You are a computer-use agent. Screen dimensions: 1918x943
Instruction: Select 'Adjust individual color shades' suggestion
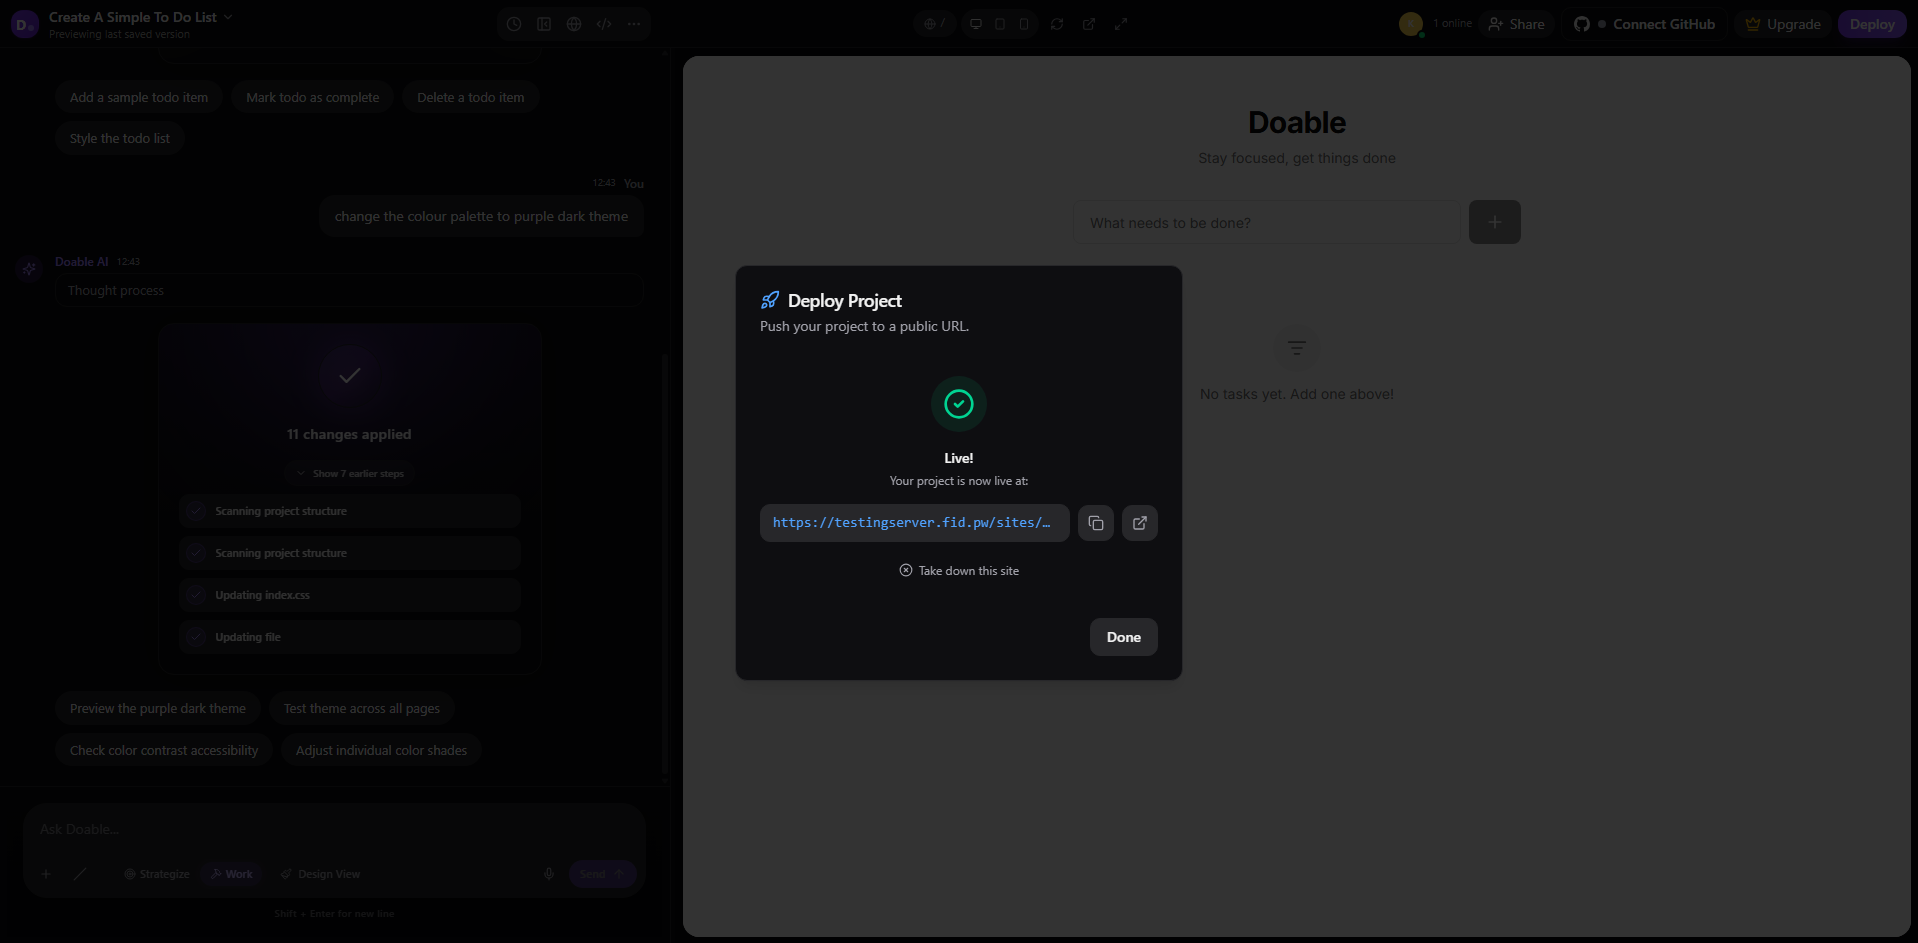381,750
